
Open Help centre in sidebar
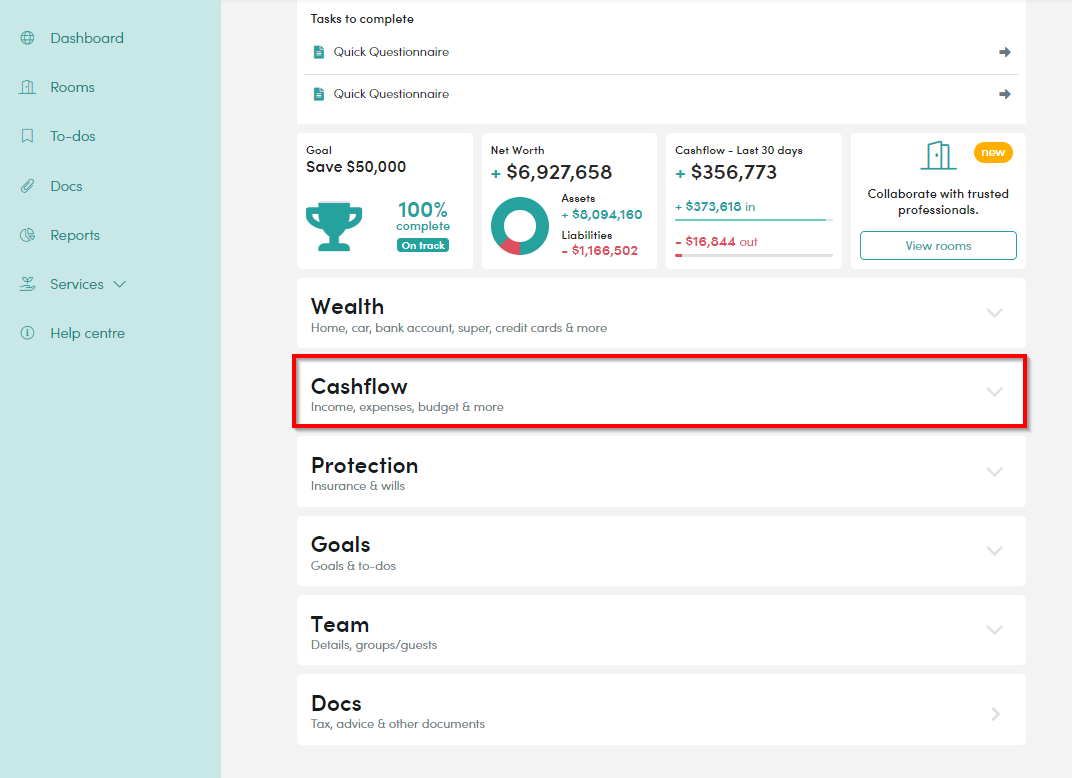88,333
